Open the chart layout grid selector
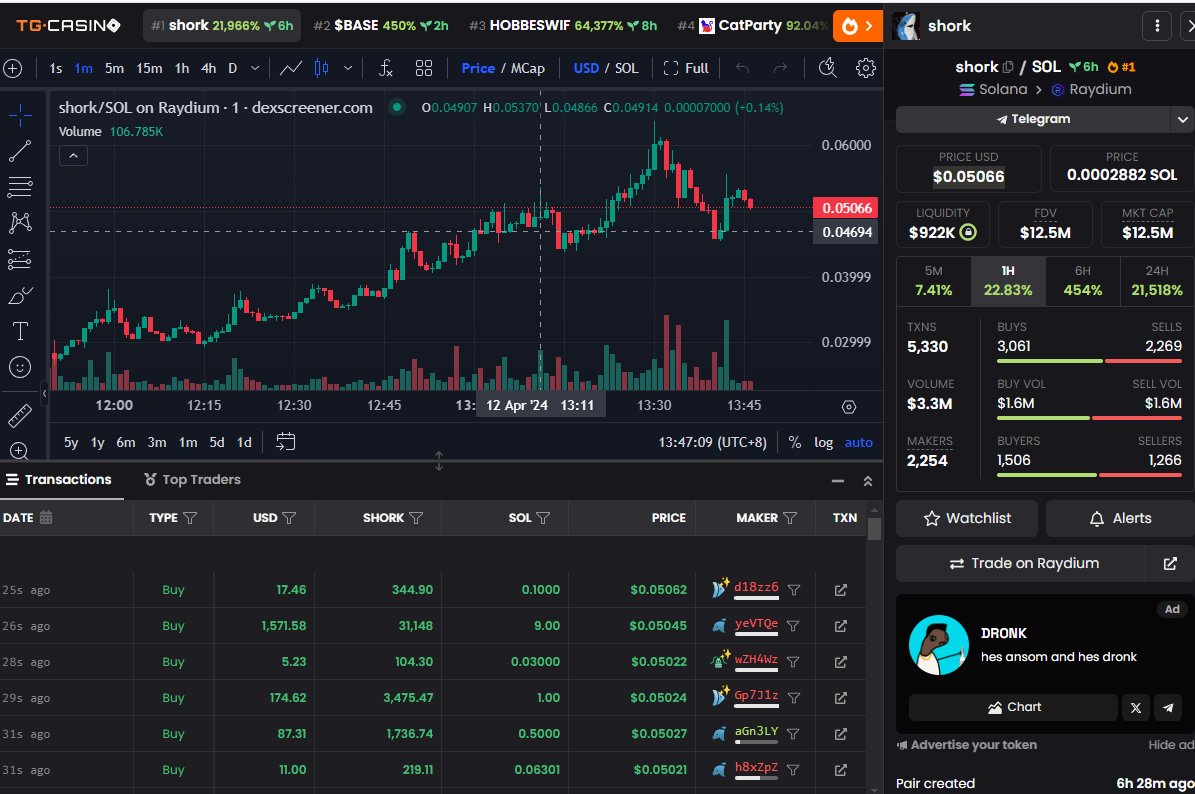Screen dimensions: 1195x794 424,69
